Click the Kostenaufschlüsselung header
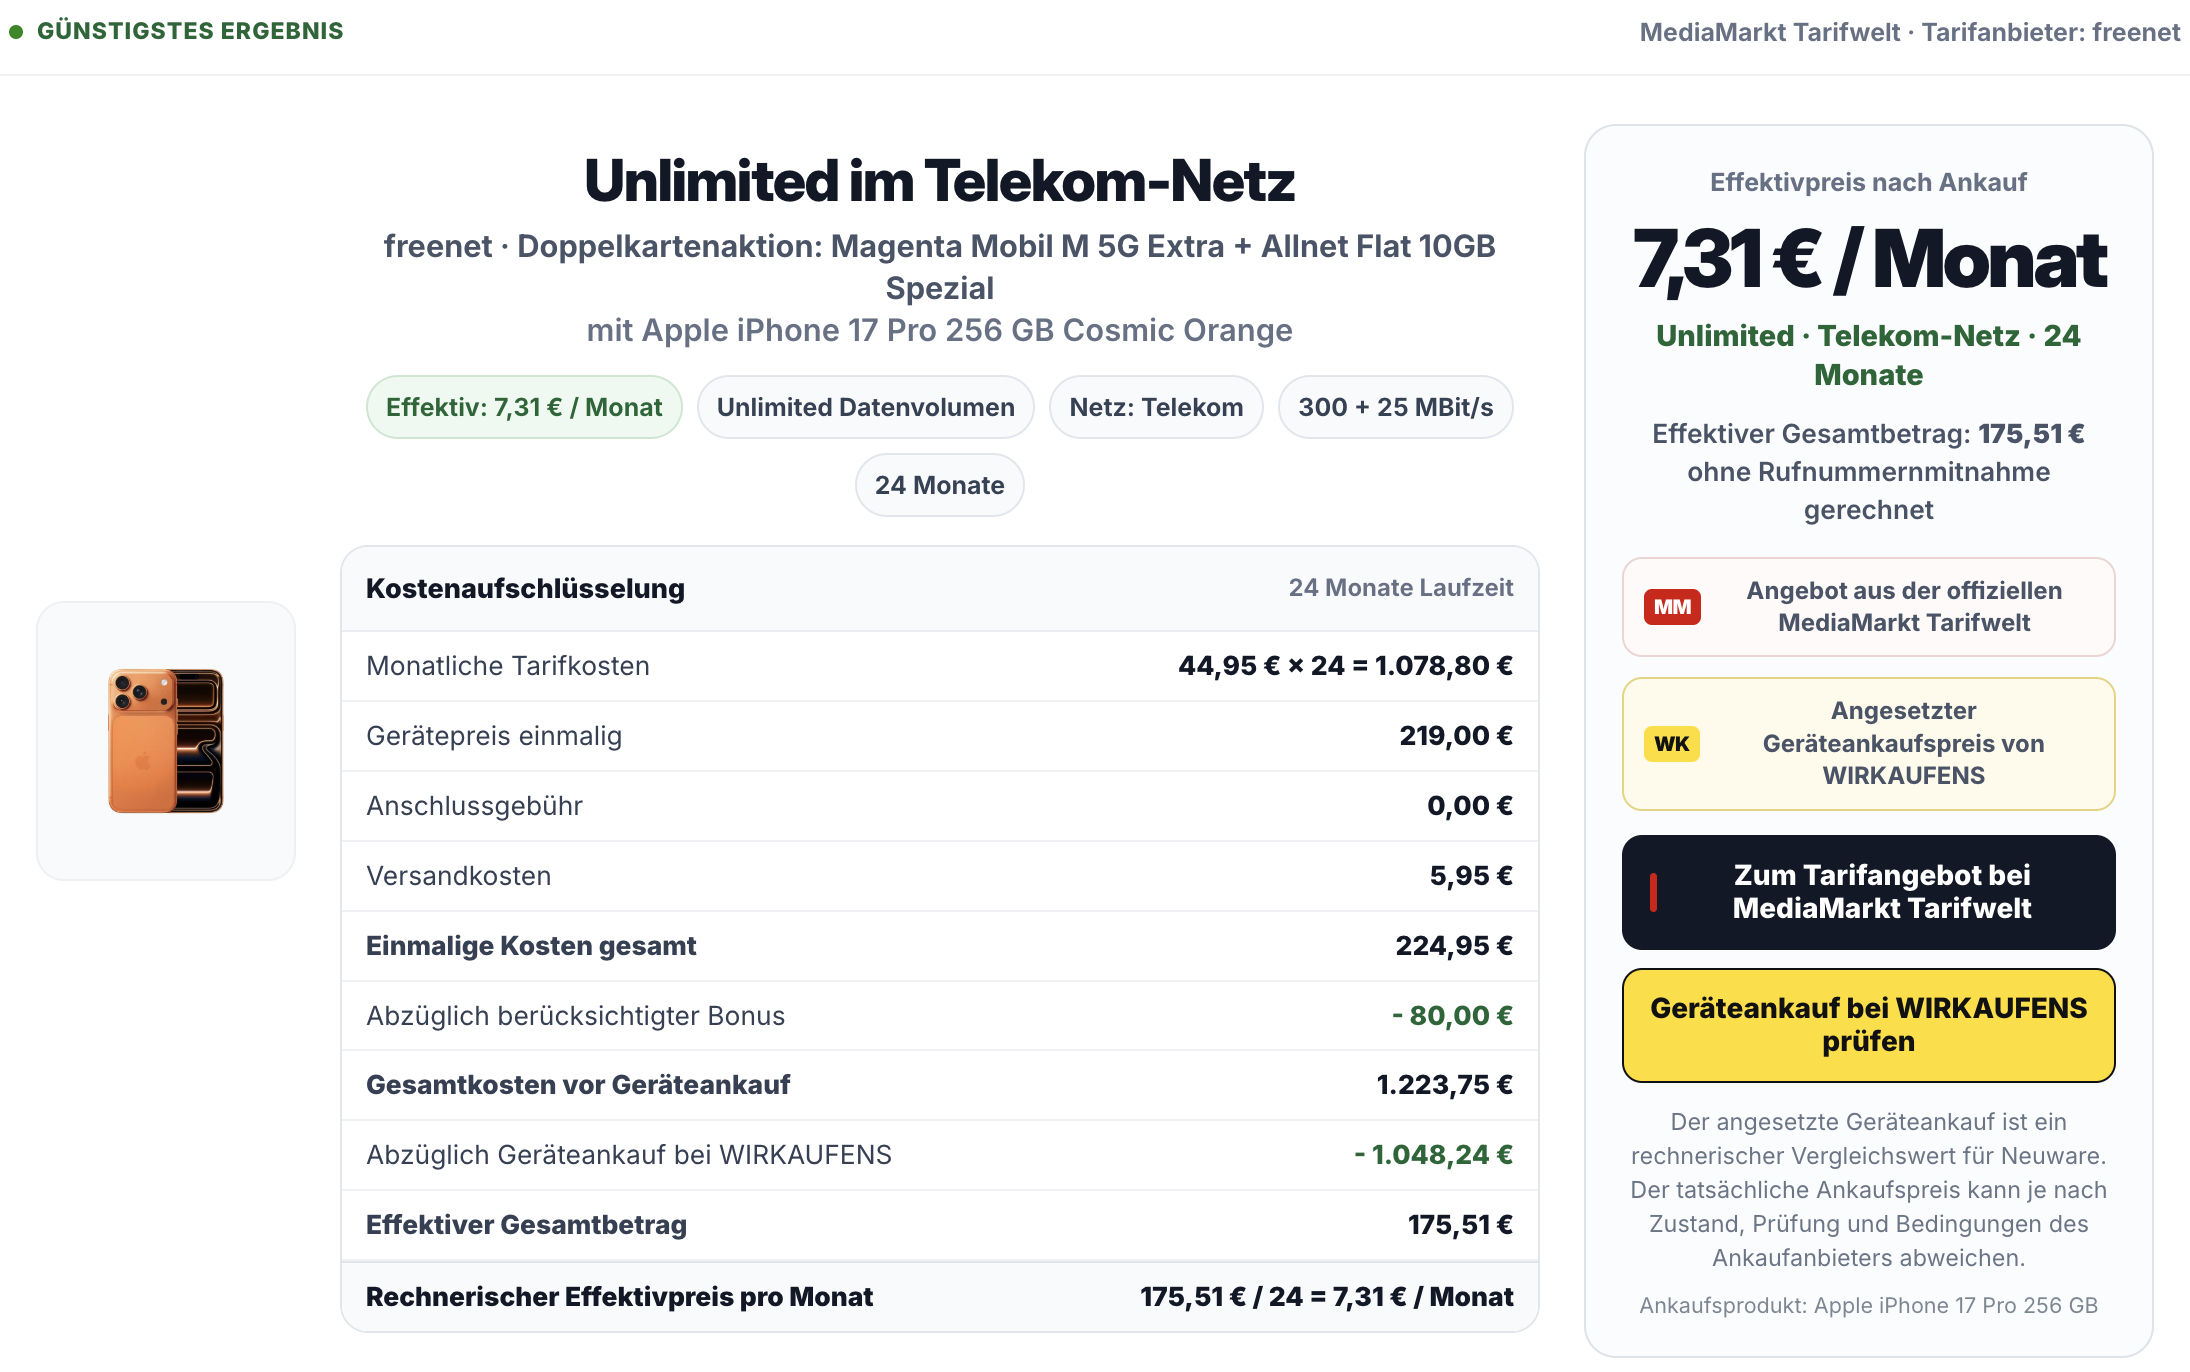 coord(525,589)
